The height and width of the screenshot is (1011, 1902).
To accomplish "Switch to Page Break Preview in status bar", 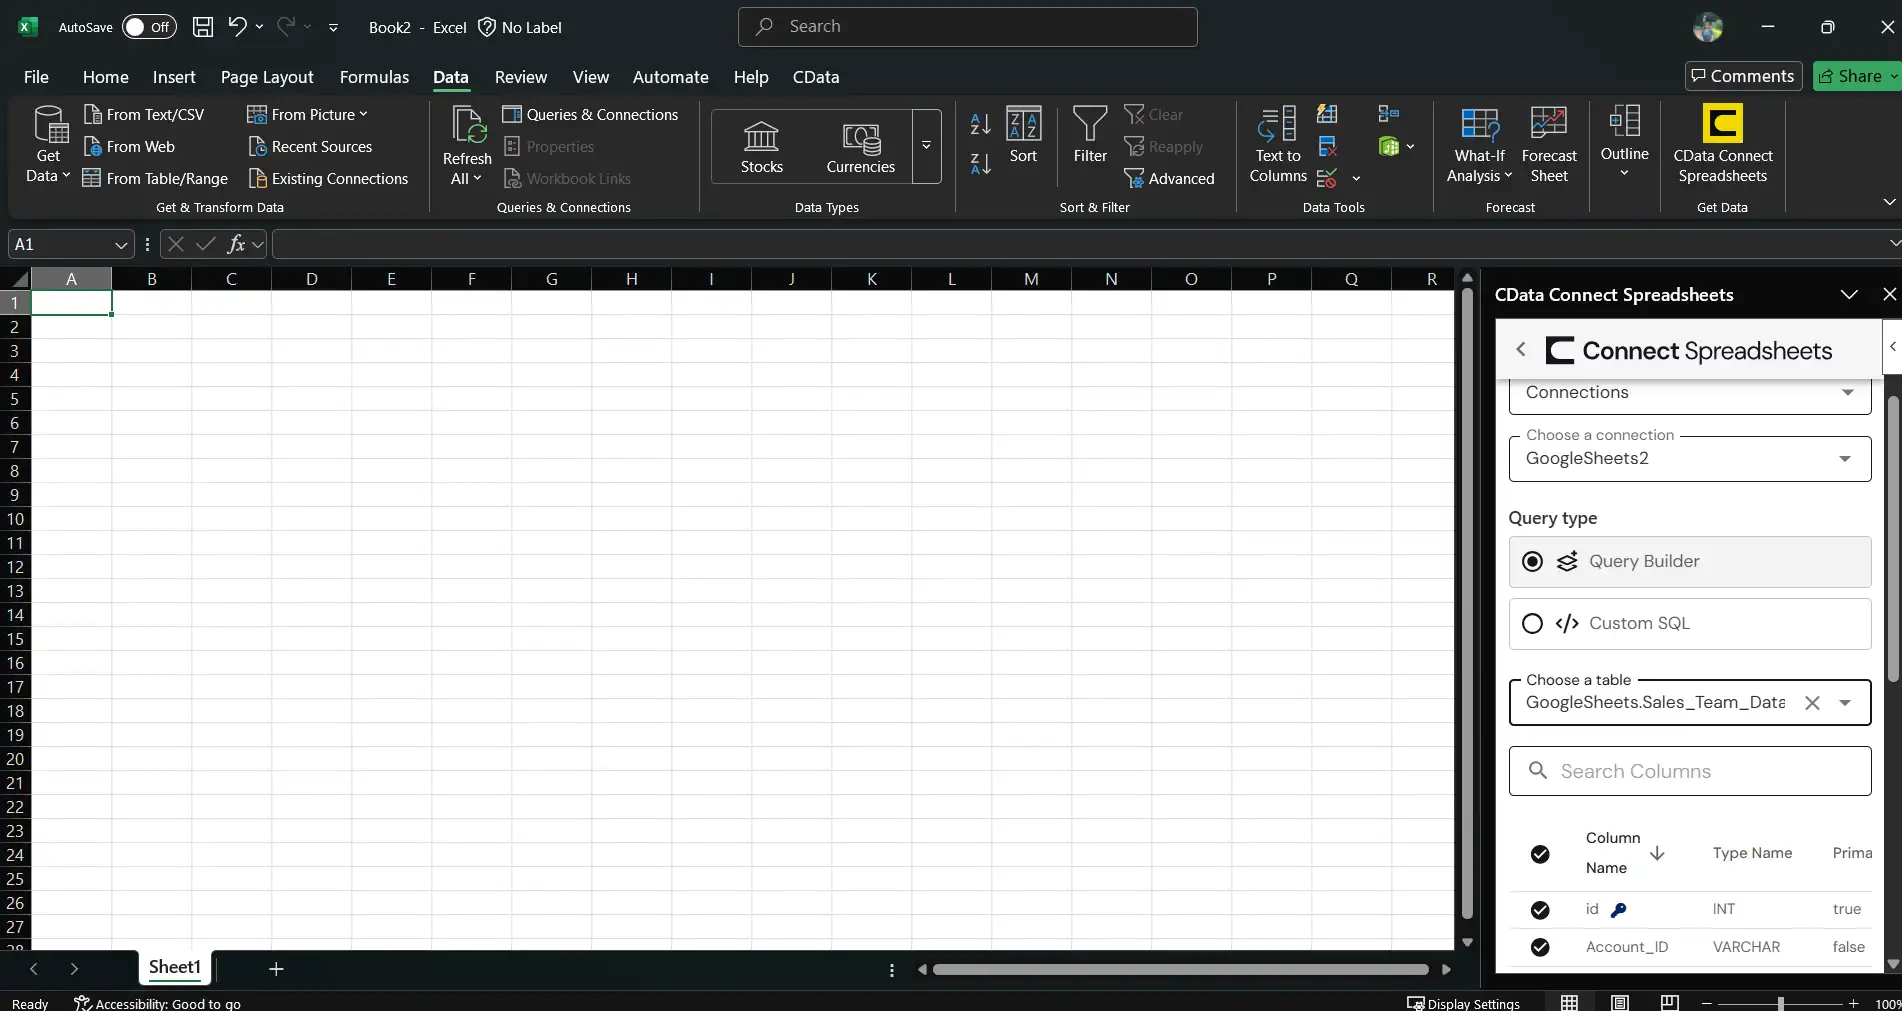I will (1669, 1003).
